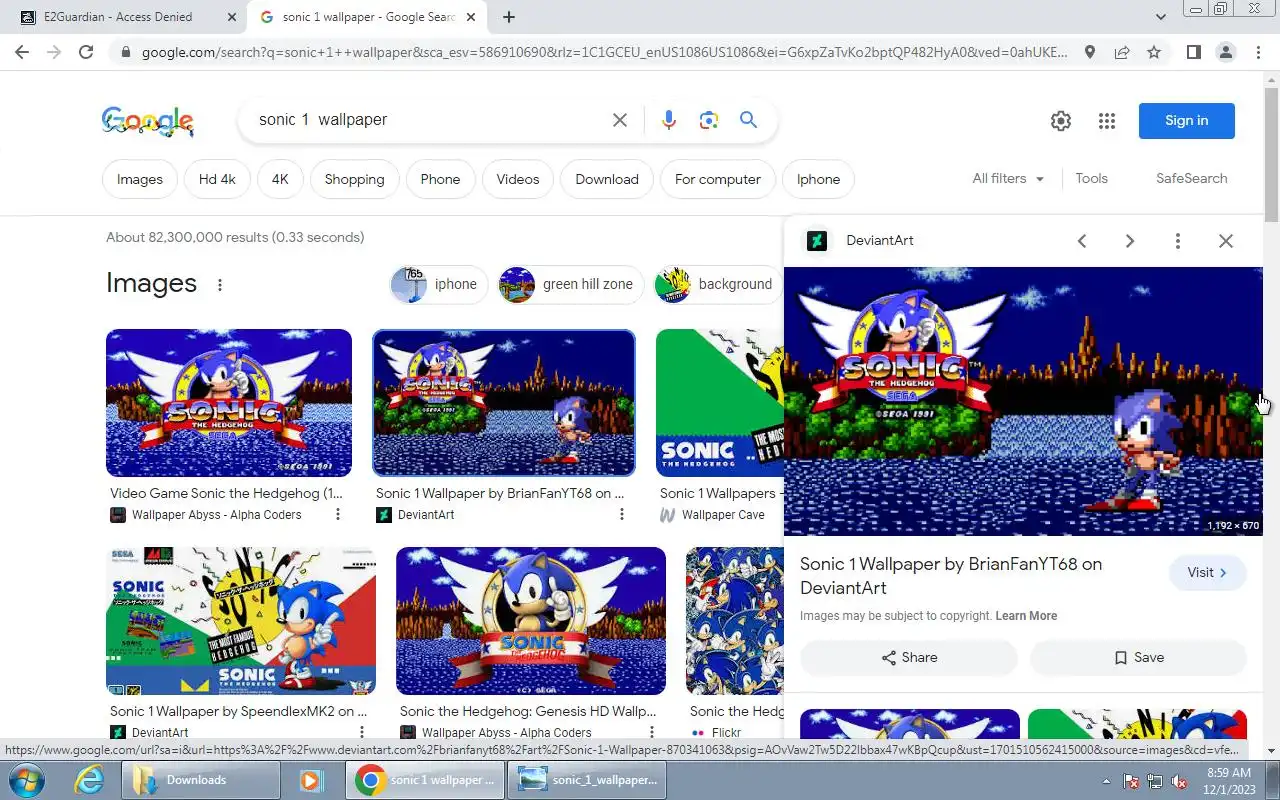Bookmark this page with the star icon
This screenshot has width=1280, height=800.
coord(1154,52)
